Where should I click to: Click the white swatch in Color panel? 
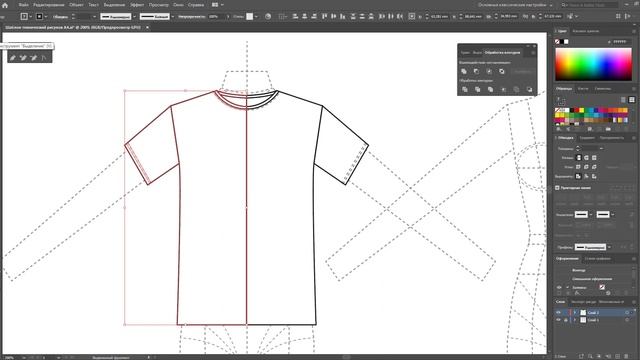[x=566, y=42]
